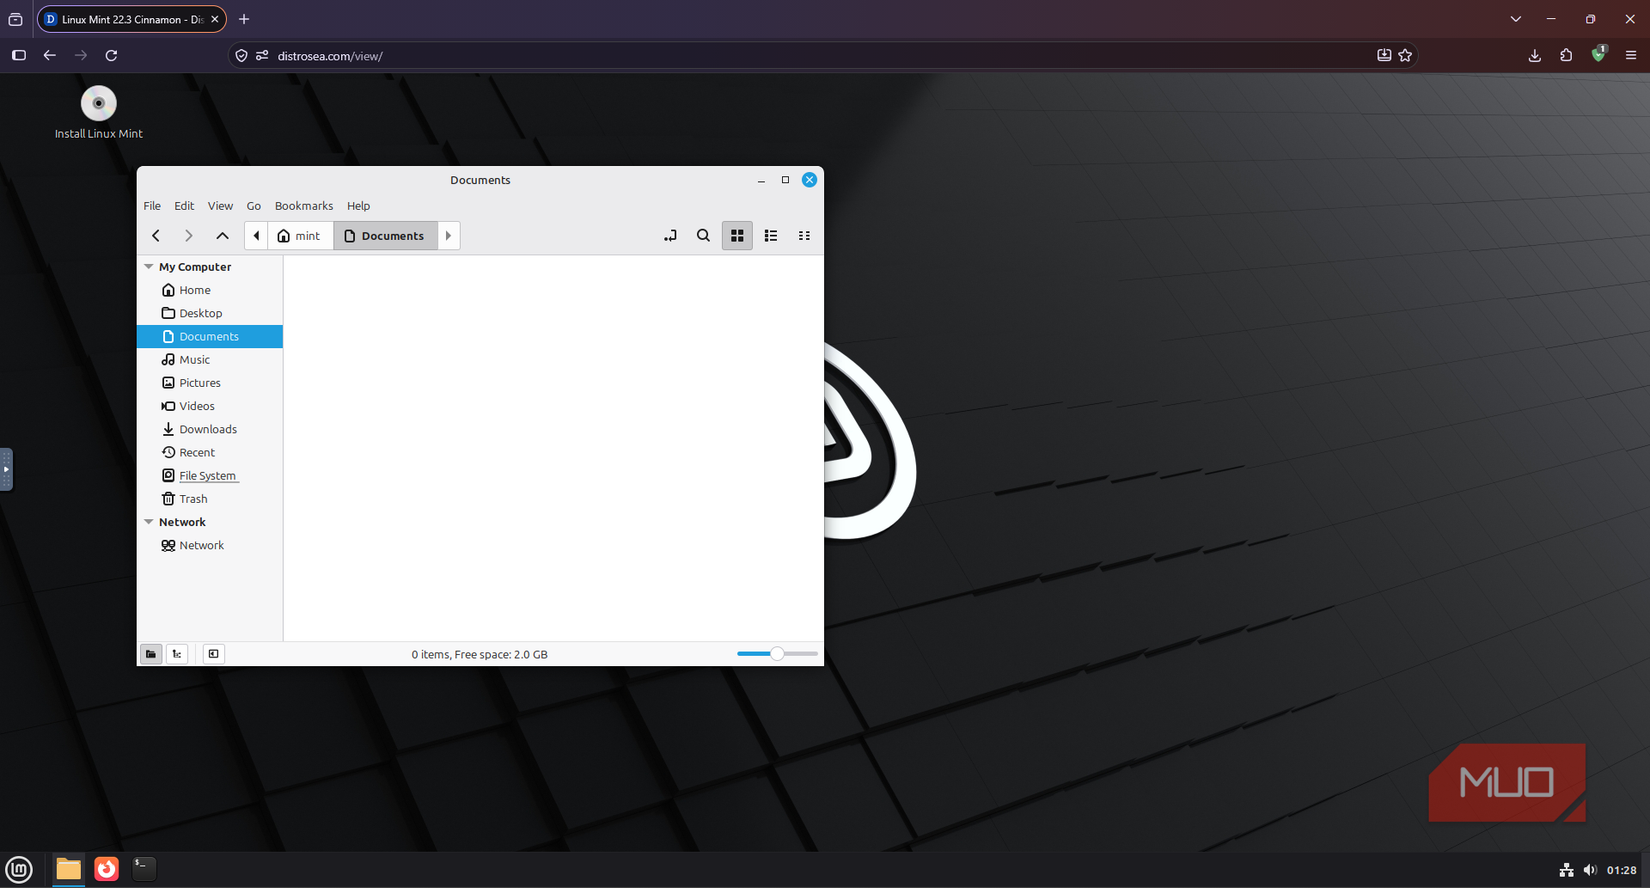The width and height of the screenshot is (1650, 888).
Task: Go back in Nemo file manager
Action: (x=156, y=236)
